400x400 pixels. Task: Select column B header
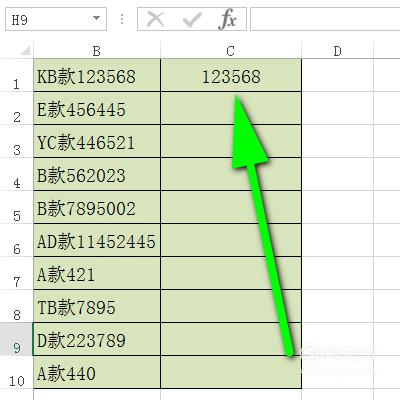(x=97, y=51)
